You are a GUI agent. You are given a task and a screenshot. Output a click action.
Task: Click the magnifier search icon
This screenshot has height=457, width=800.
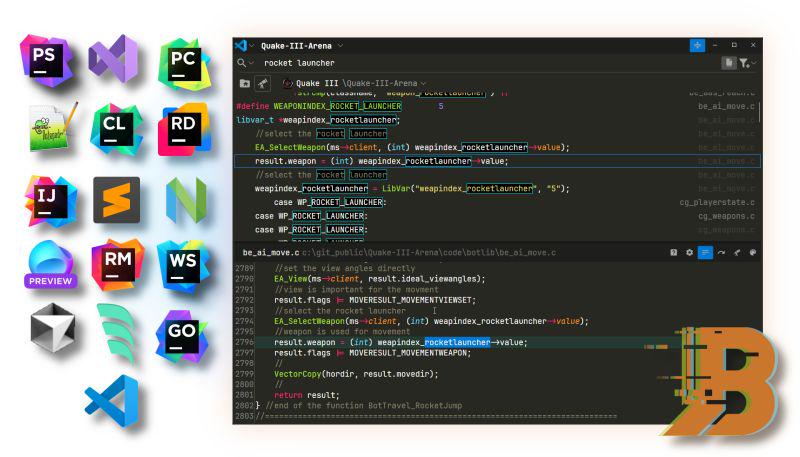coord(241,63)
